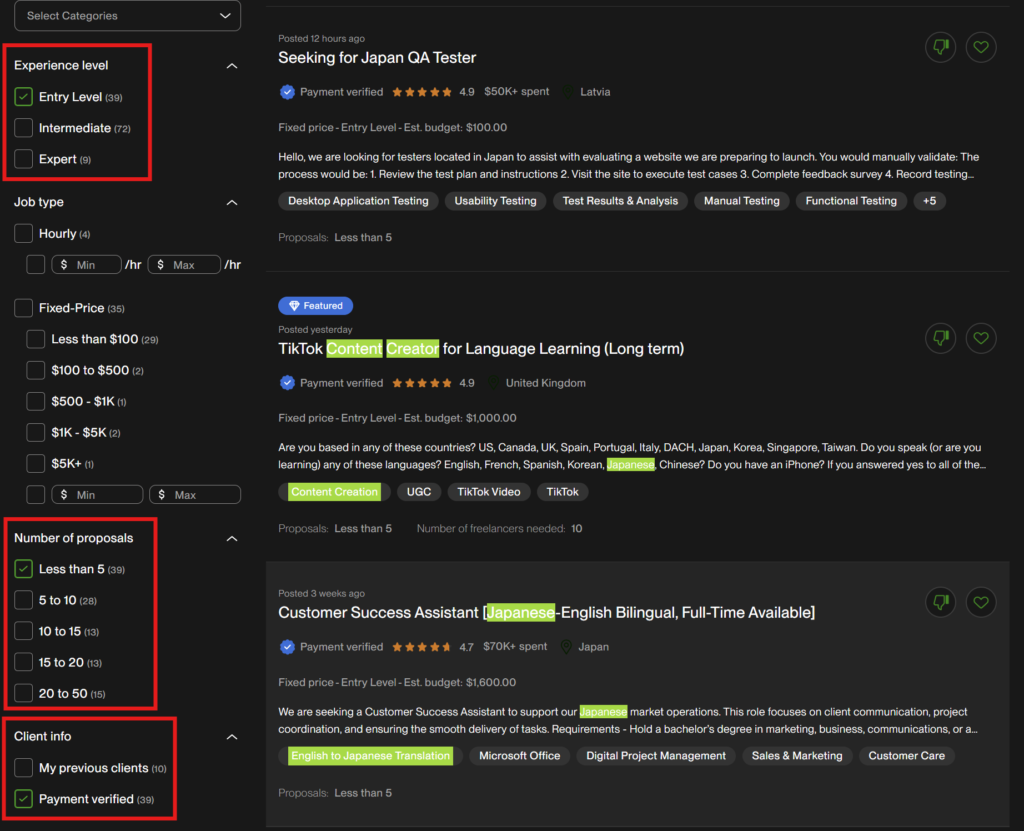
Task: Check the Fixed-Price job type
Action: coord(24,308)
